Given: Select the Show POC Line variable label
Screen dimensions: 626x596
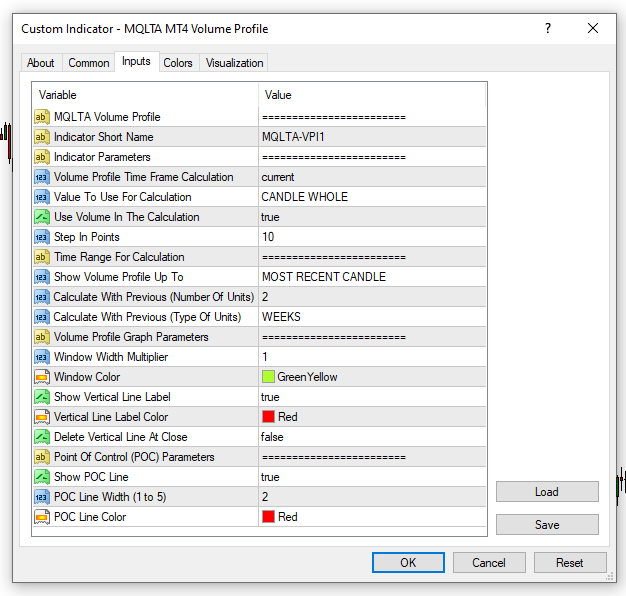Looking at the screenshot, I should coord(91,477).
